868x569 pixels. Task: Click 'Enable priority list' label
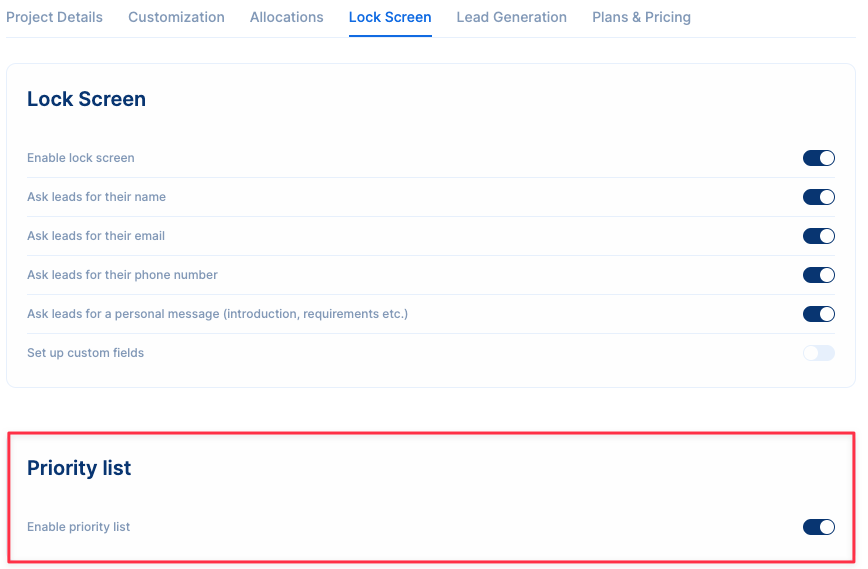[79, 527]
